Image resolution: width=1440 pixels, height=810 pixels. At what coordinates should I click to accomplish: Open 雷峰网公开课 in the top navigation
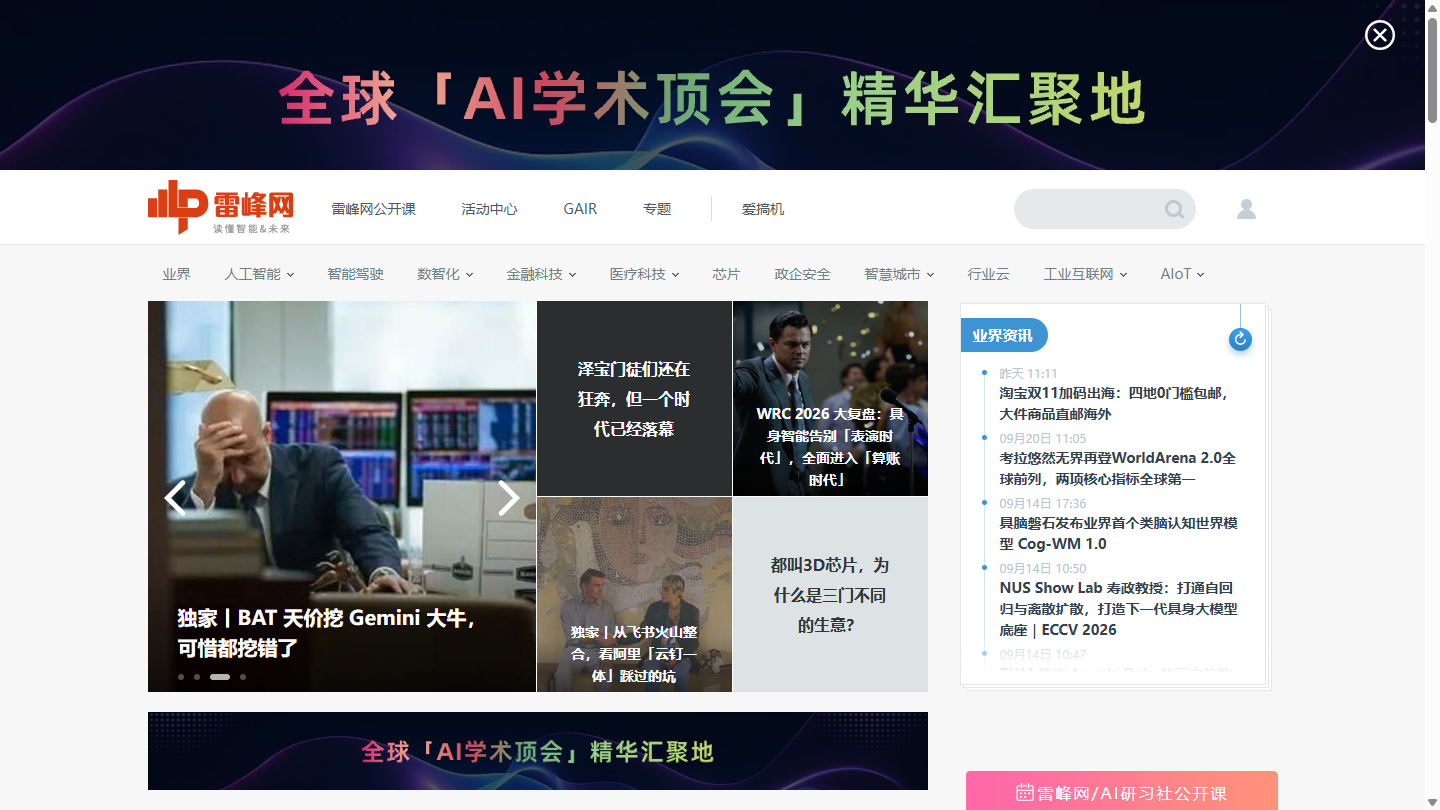(x=374, y=209)
